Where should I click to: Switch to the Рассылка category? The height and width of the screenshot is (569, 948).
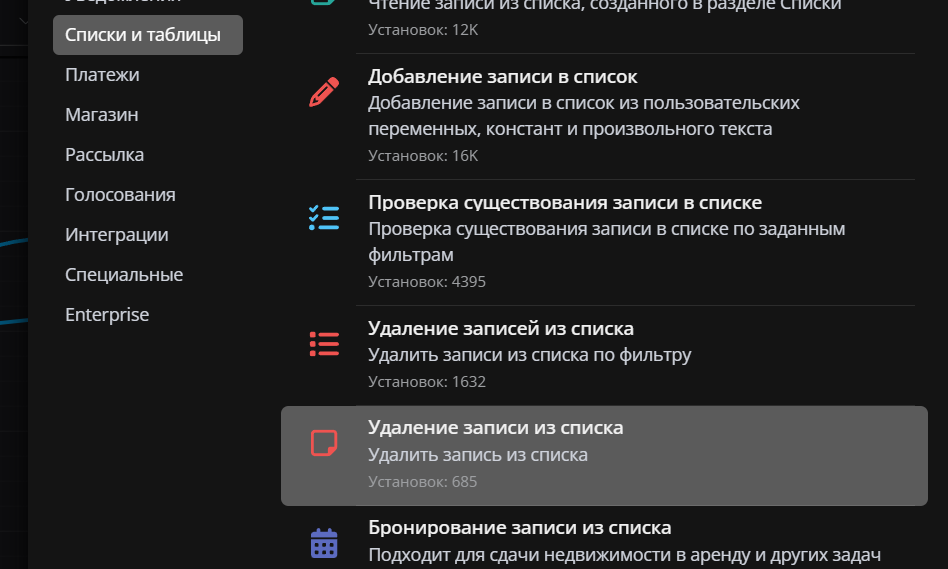[x=104, y=155]
